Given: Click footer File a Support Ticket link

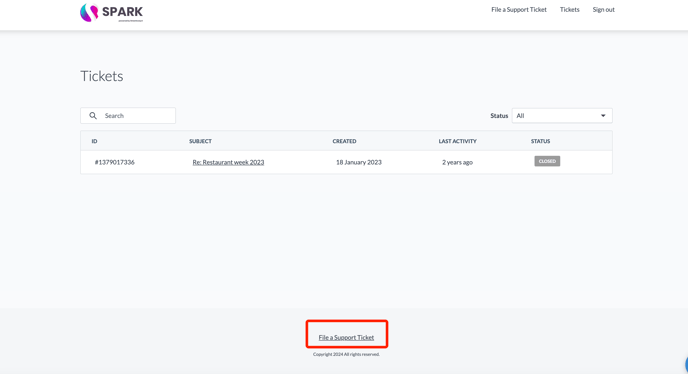Looking at the screenshot, I should click(x=346, y=338).
